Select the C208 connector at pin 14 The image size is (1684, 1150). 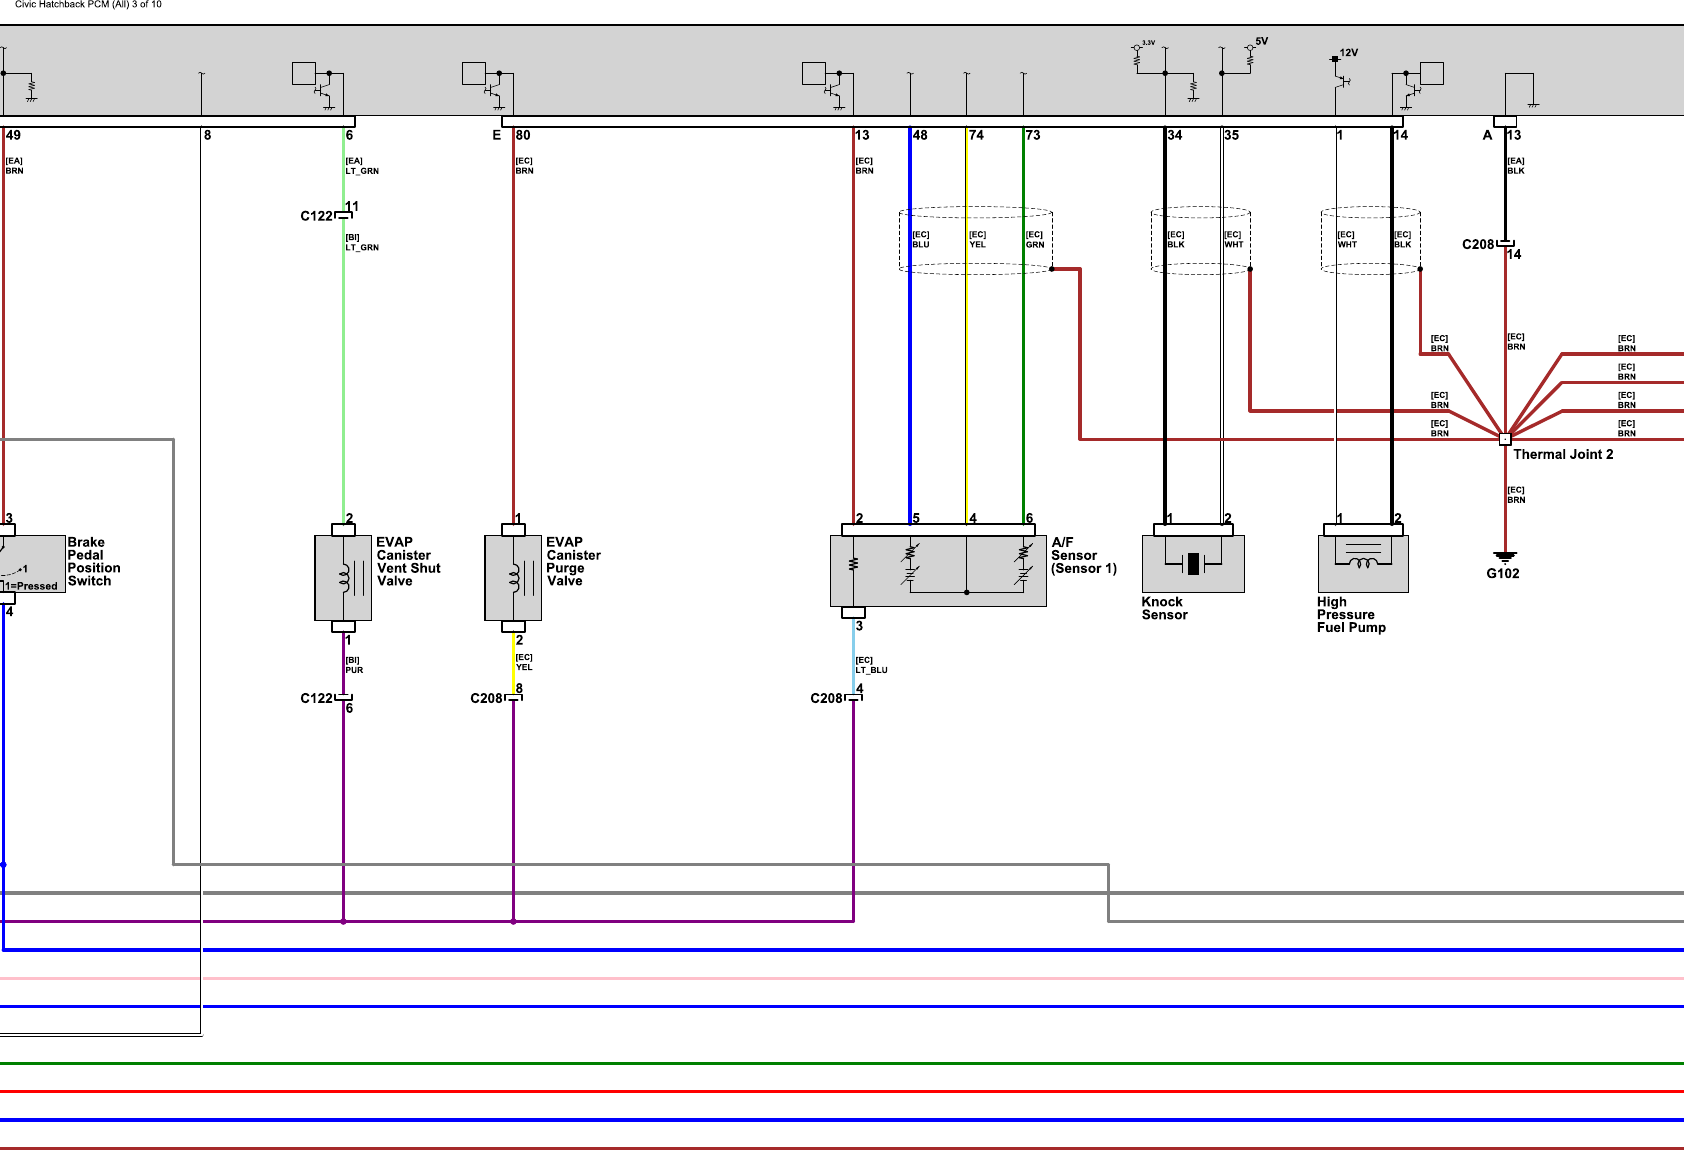[x=1505, y=244]
